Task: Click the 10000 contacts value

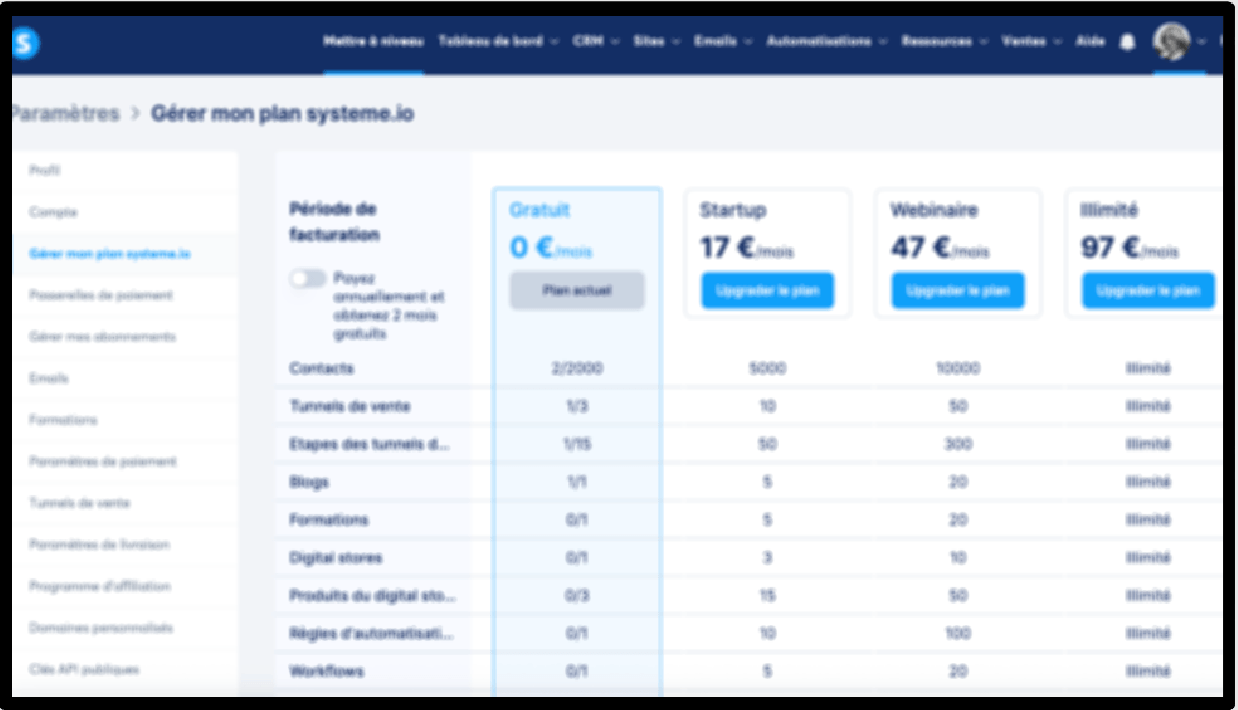Action: coord(958,369)
